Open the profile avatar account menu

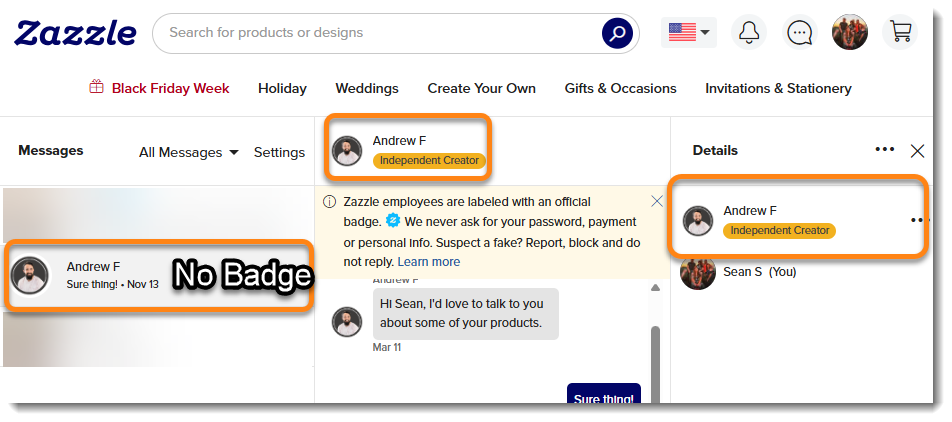pyautogui.click(x=850, y=32)
